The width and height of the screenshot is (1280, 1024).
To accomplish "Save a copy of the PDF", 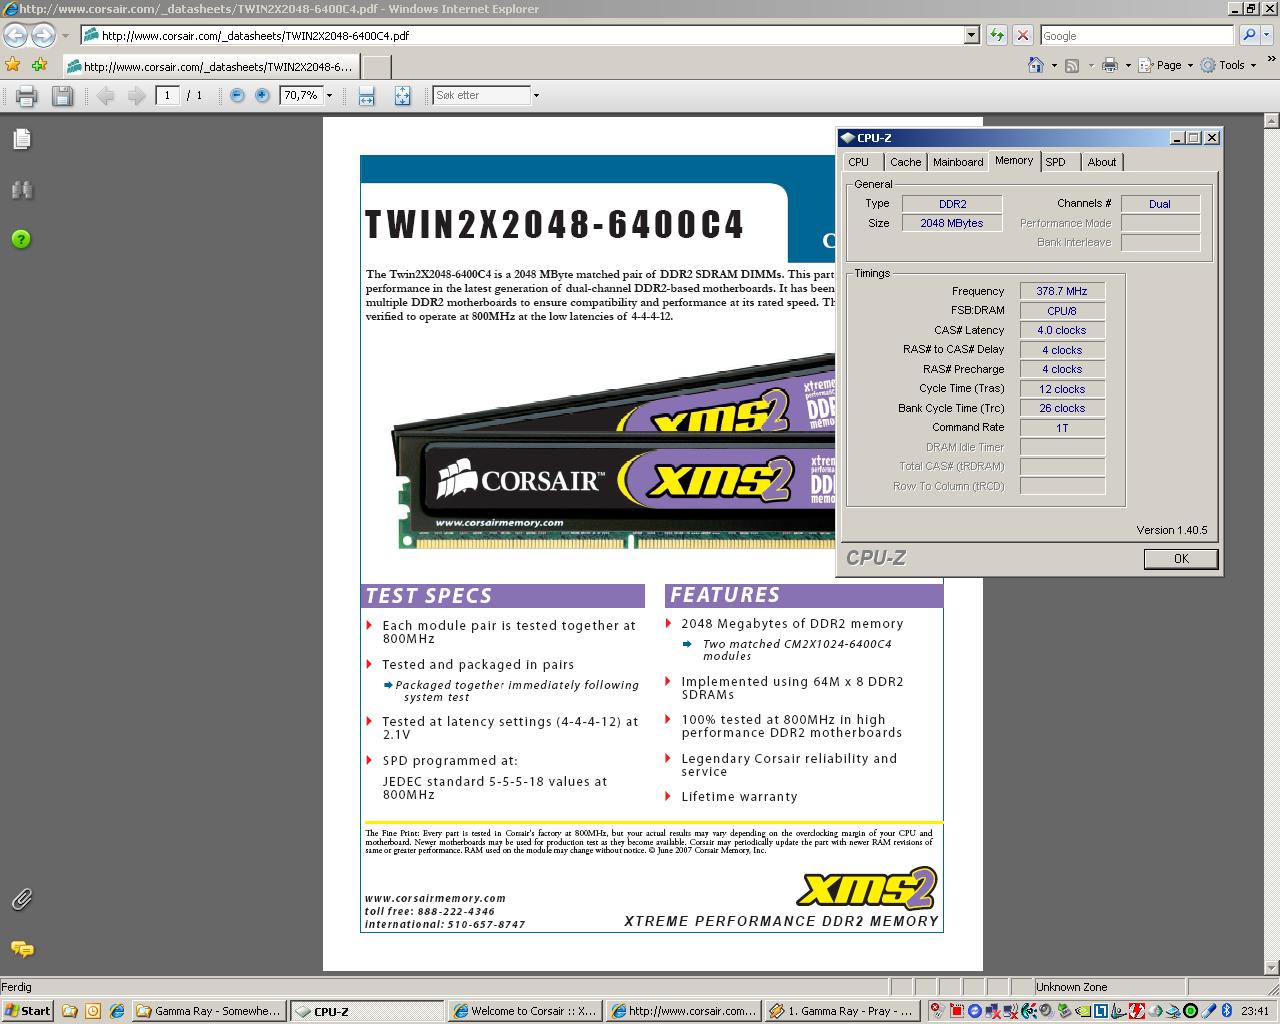I will coord(62,96).
